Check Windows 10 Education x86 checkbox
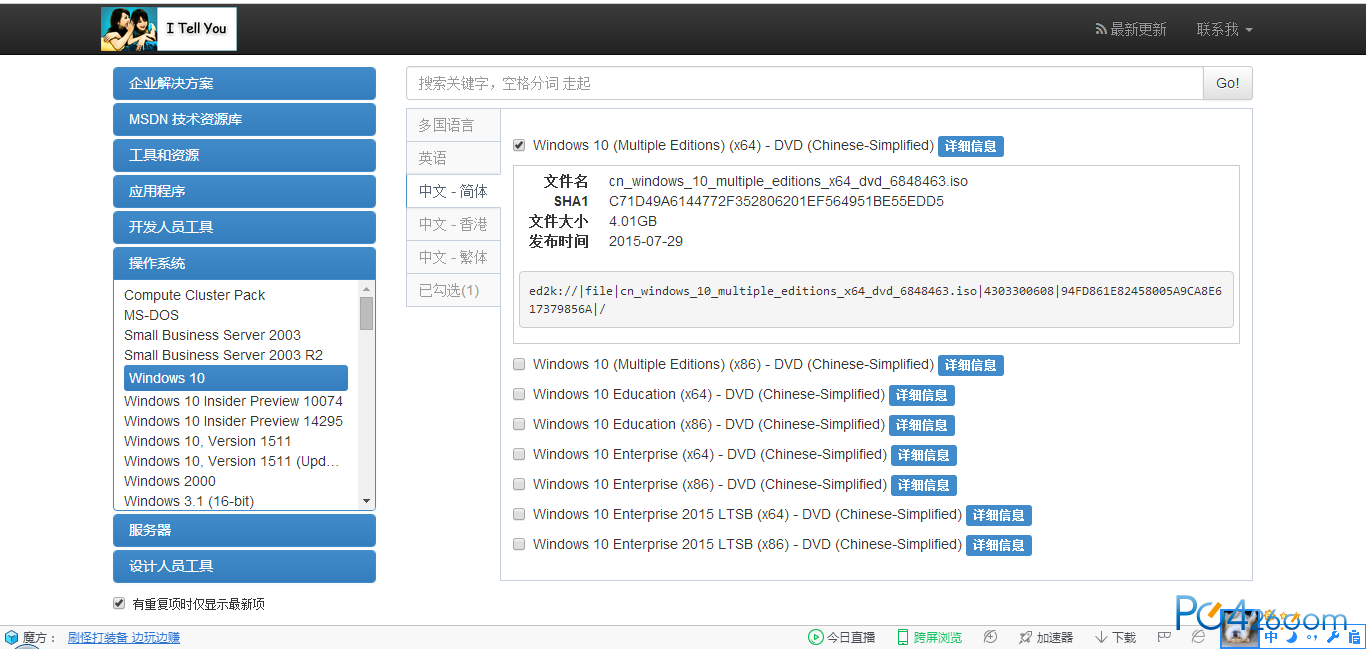This screenshot has height=649, width=1366. tap(519, 424)
